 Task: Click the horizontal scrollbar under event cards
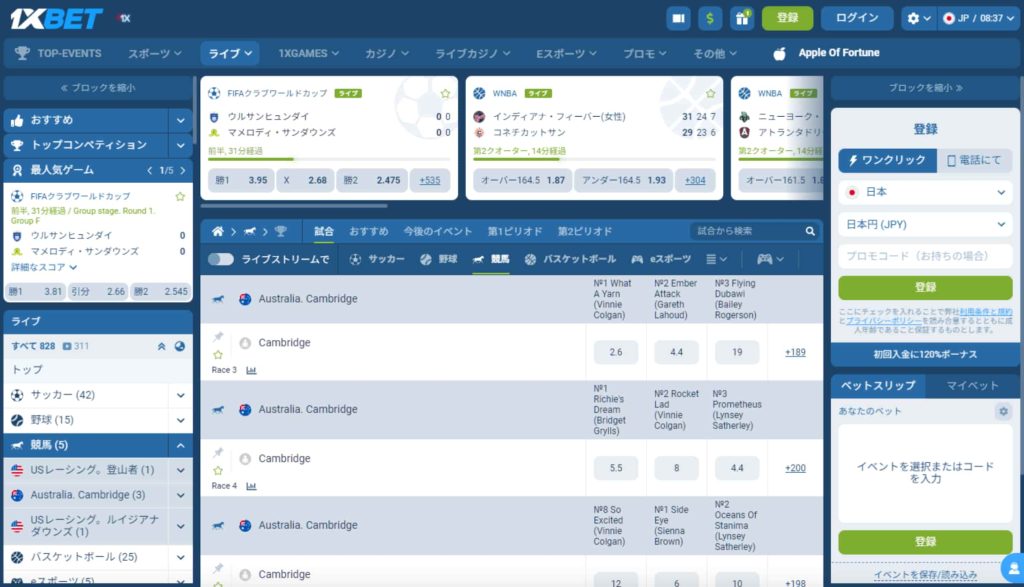click(x=294, y=206)
